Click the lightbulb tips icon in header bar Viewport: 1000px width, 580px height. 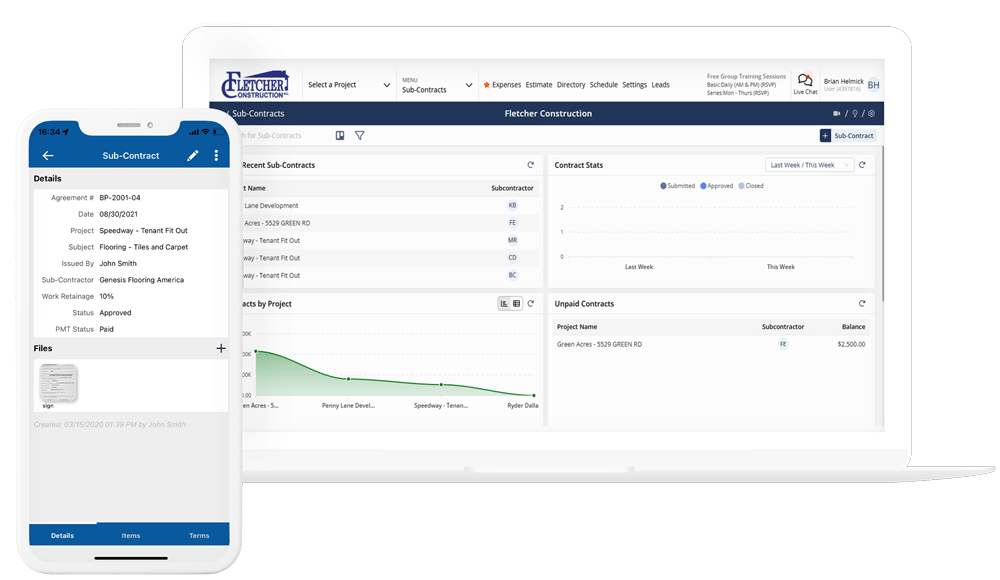click(855, 114)
